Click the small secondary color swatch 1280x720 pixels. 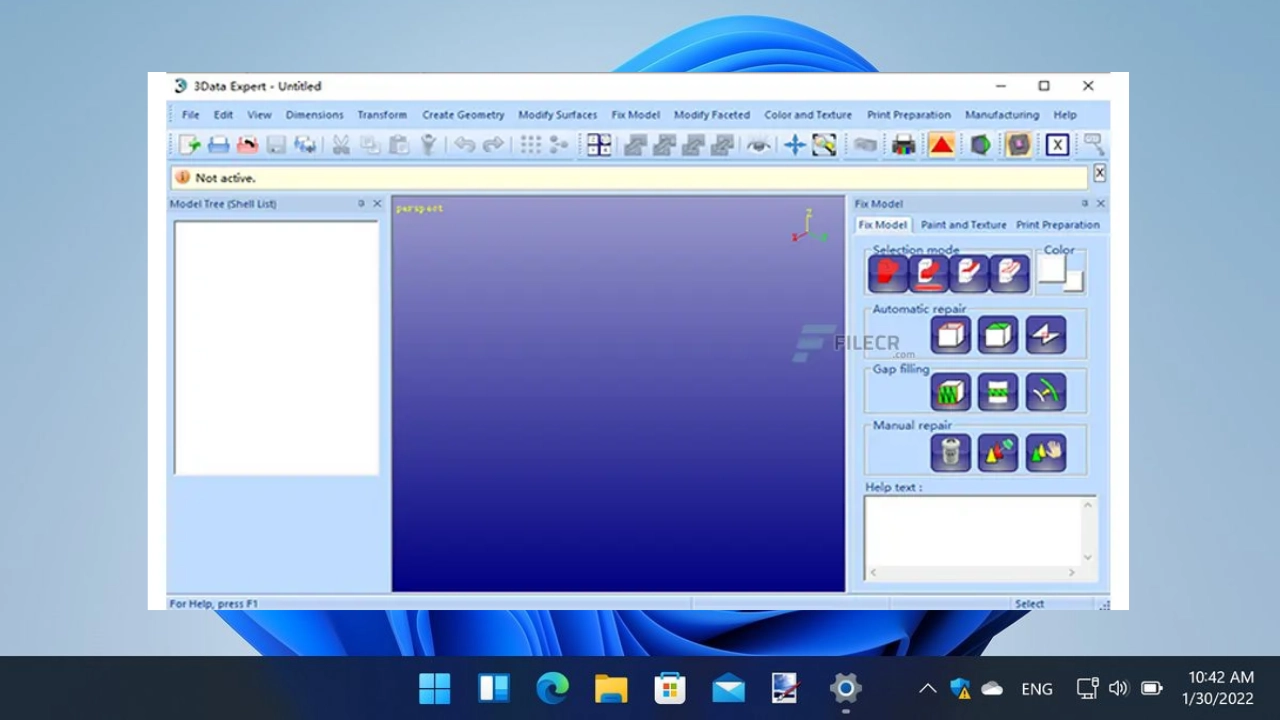(1074, 281)
